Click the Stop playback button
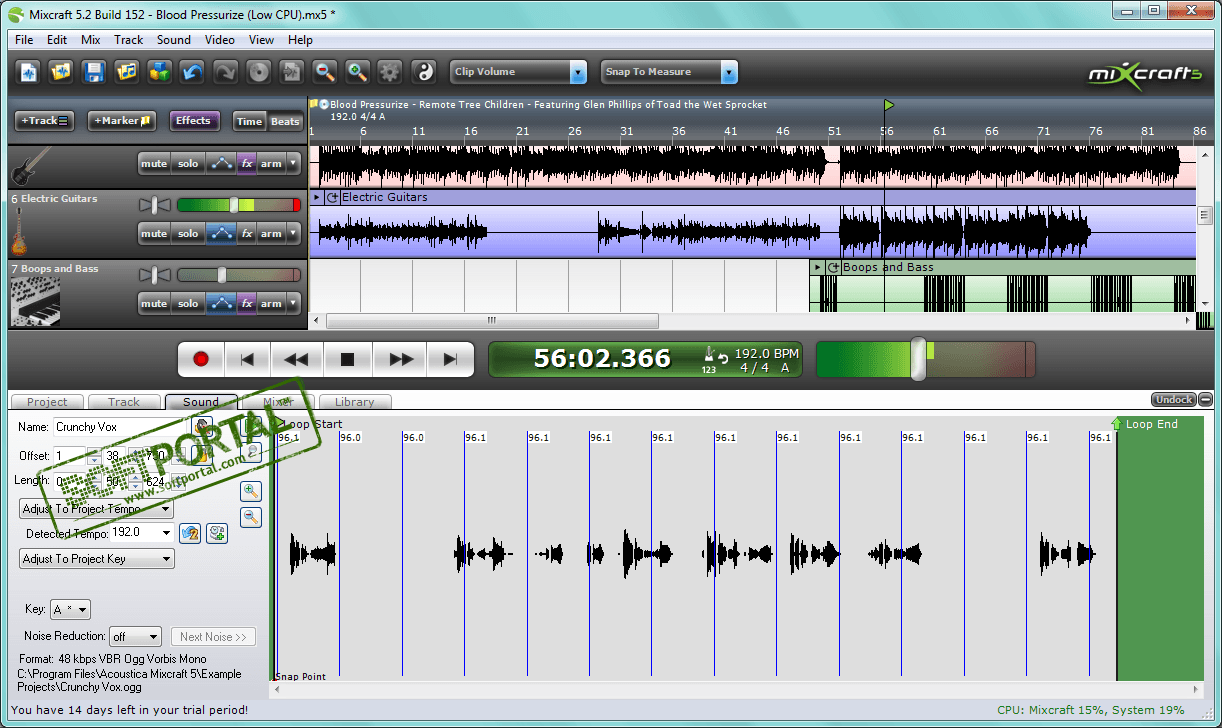Image resolution: width=1222 pixels, height=728 pixels. pos(347,359)
